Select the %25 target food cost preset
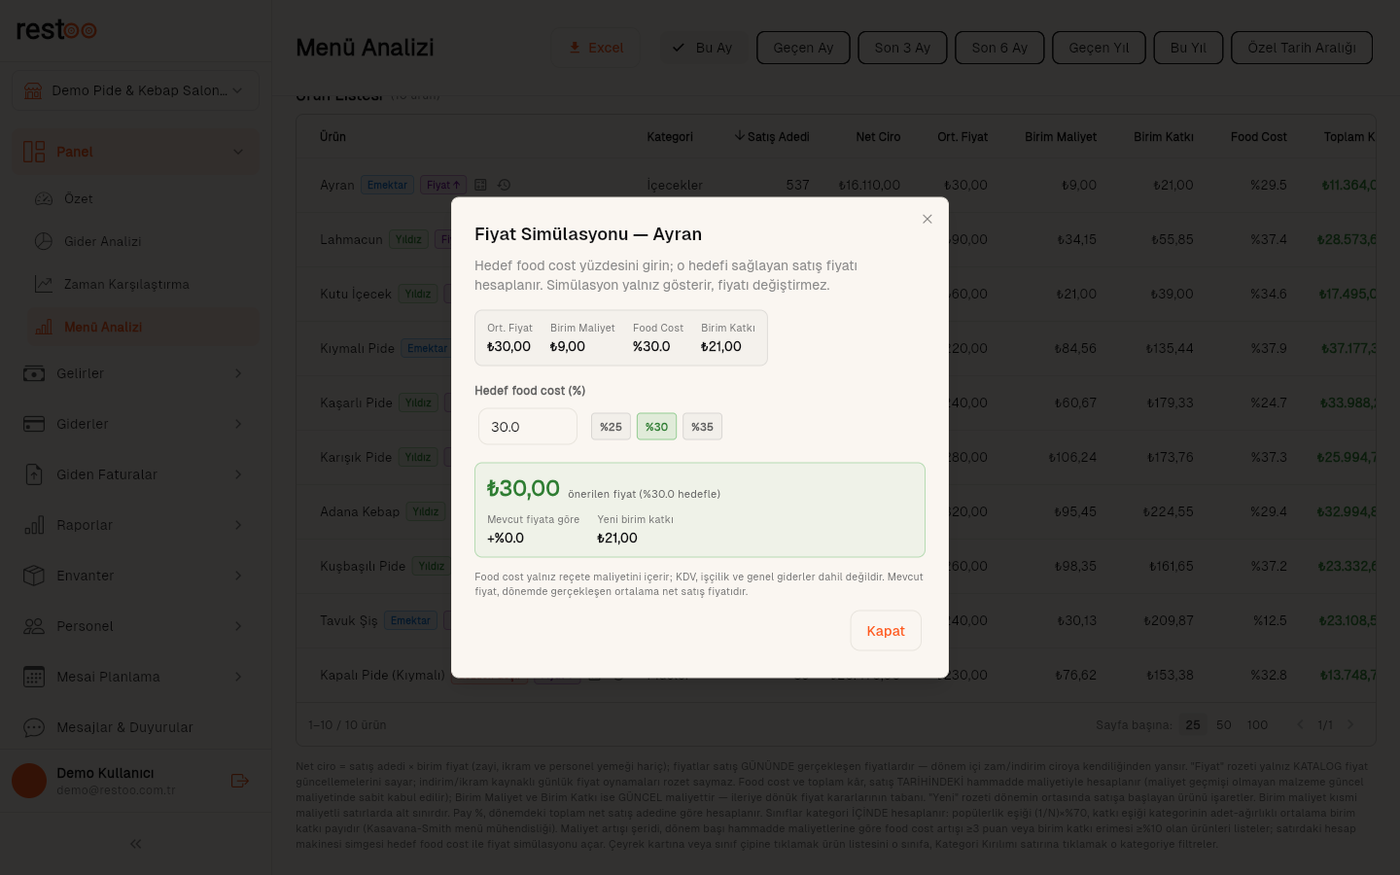 tap(611, 427)
